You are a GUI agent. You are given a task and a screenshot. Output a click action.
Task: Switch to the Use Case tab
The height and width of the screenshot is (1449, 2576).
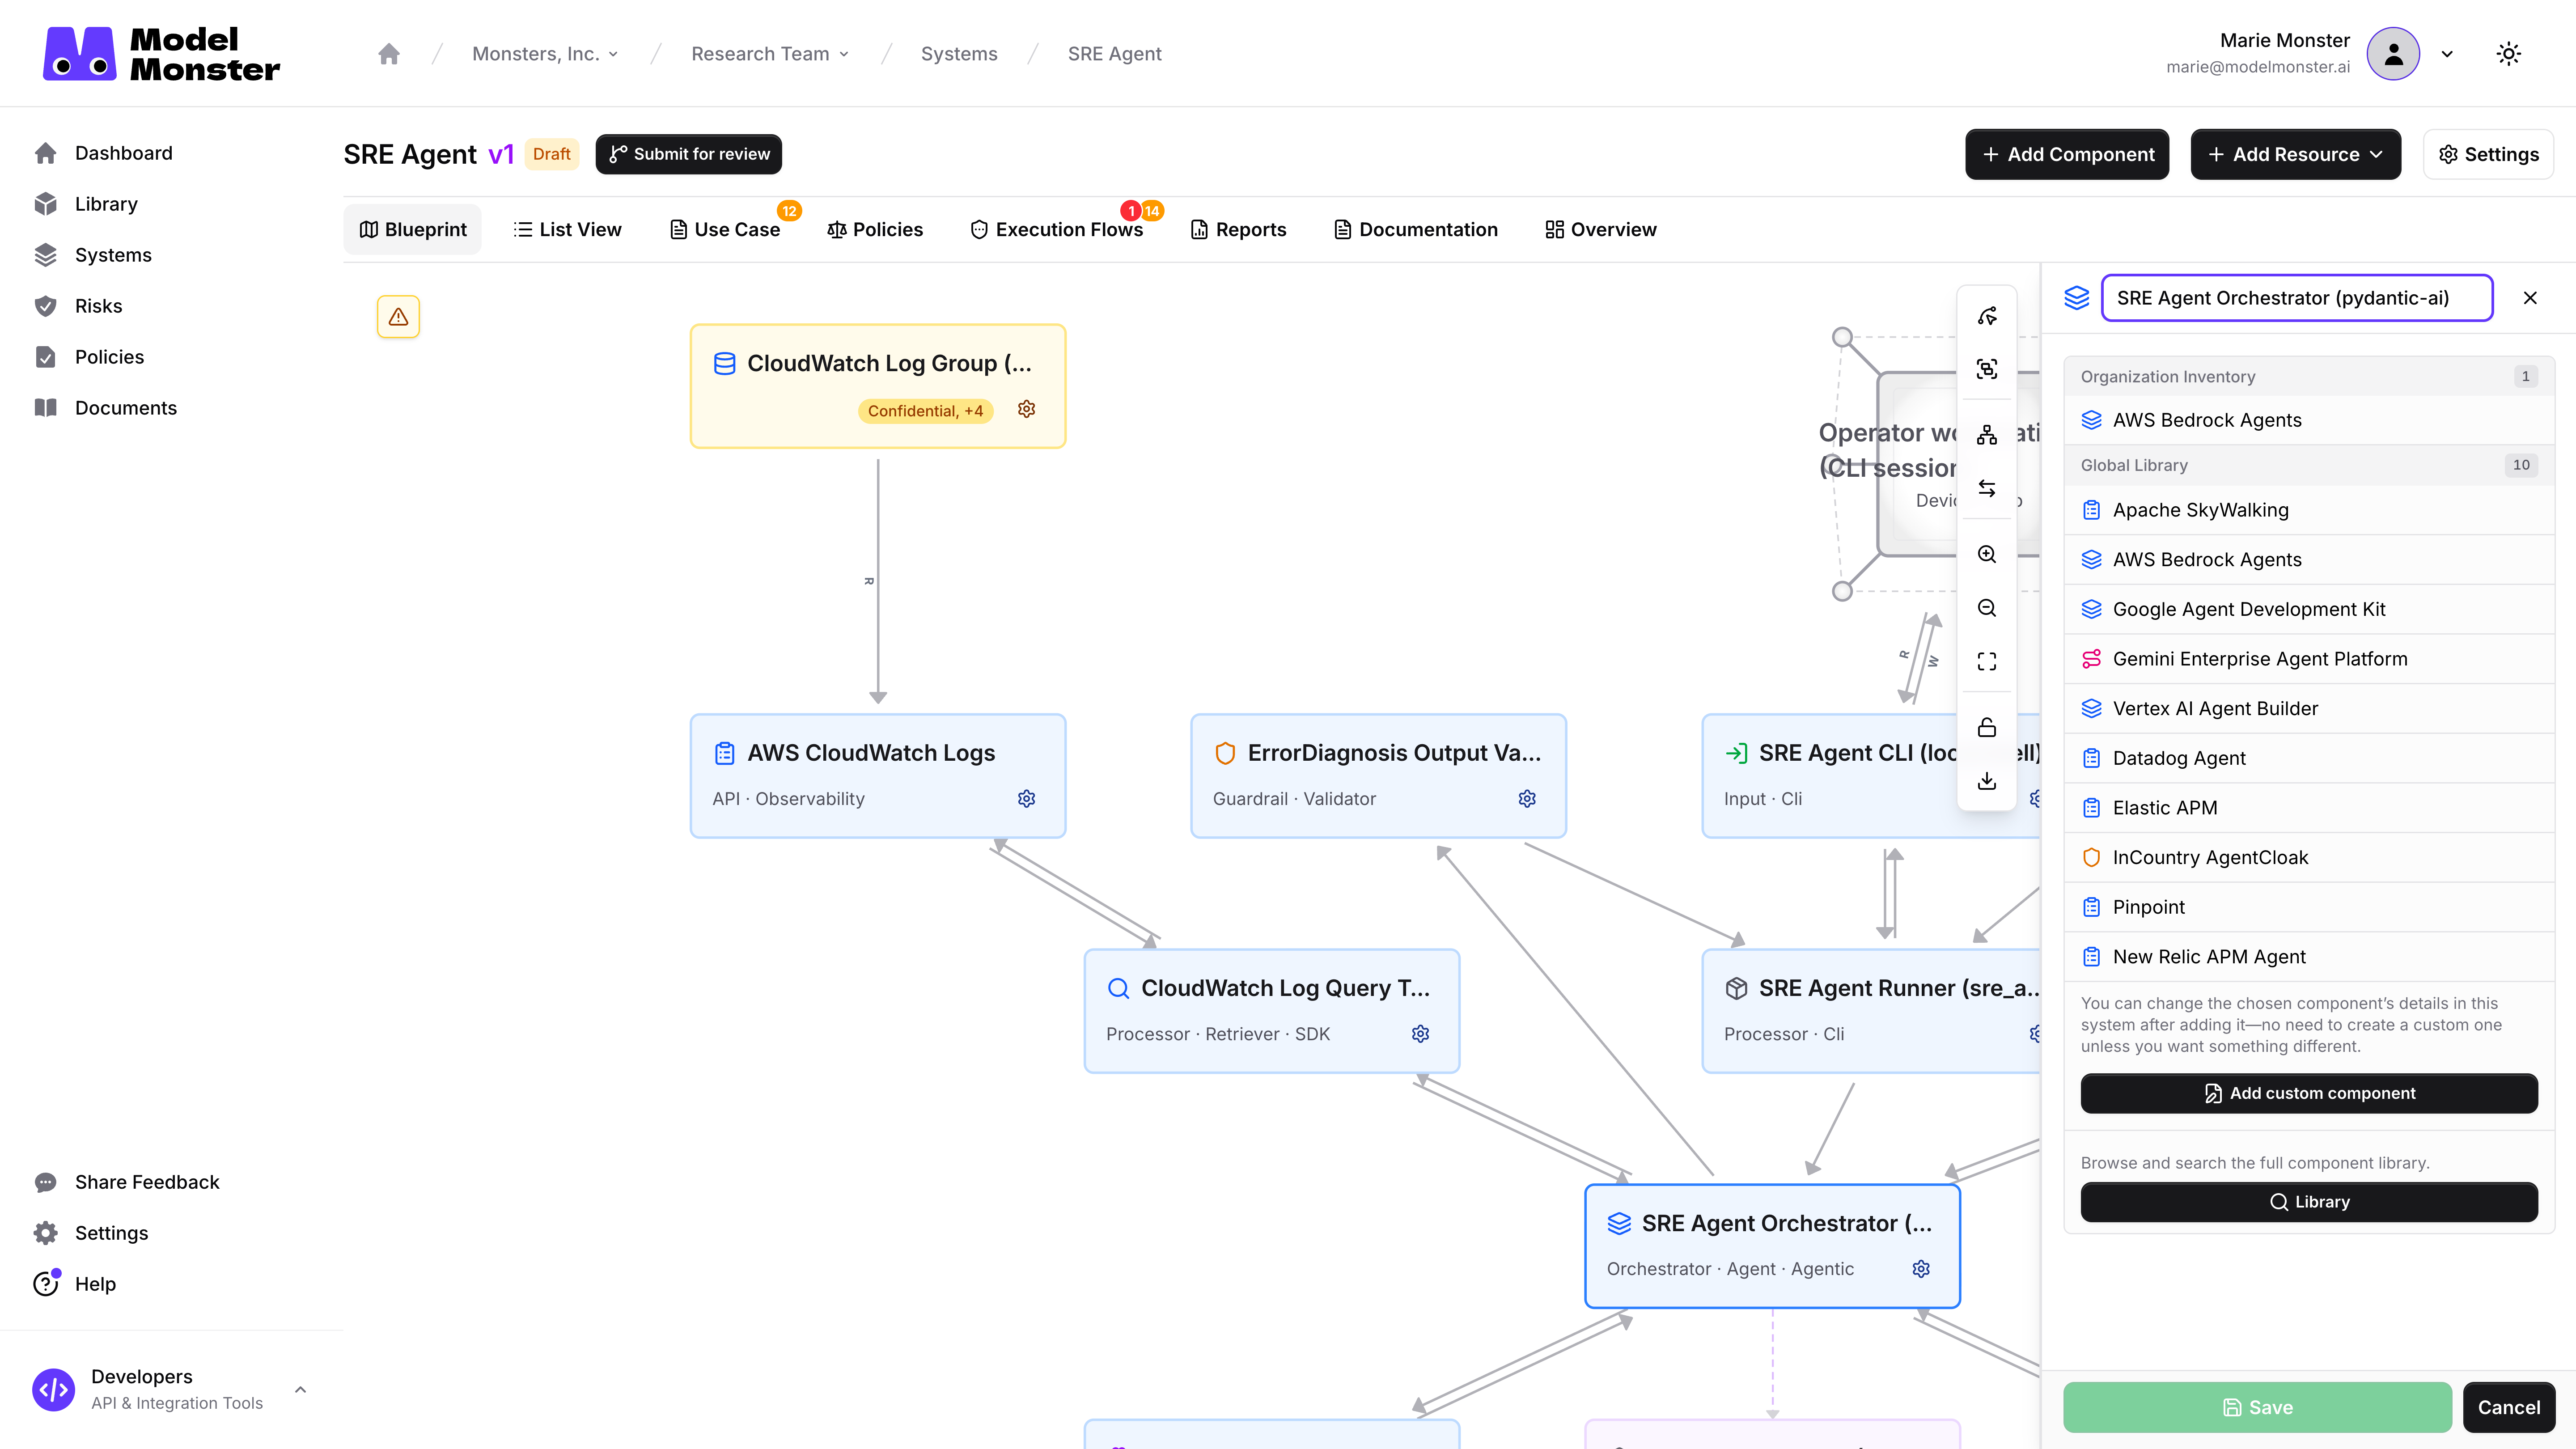[725, 229]
